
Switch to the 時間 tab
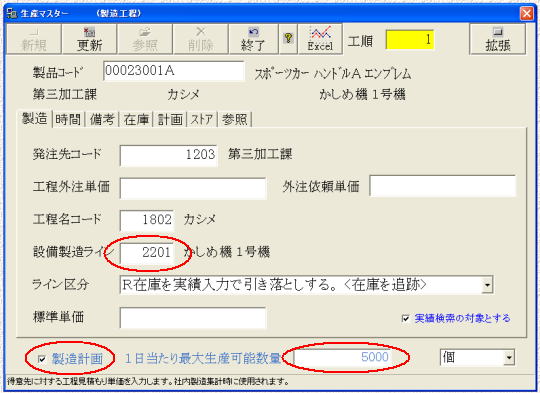click(x=68, y=120)
